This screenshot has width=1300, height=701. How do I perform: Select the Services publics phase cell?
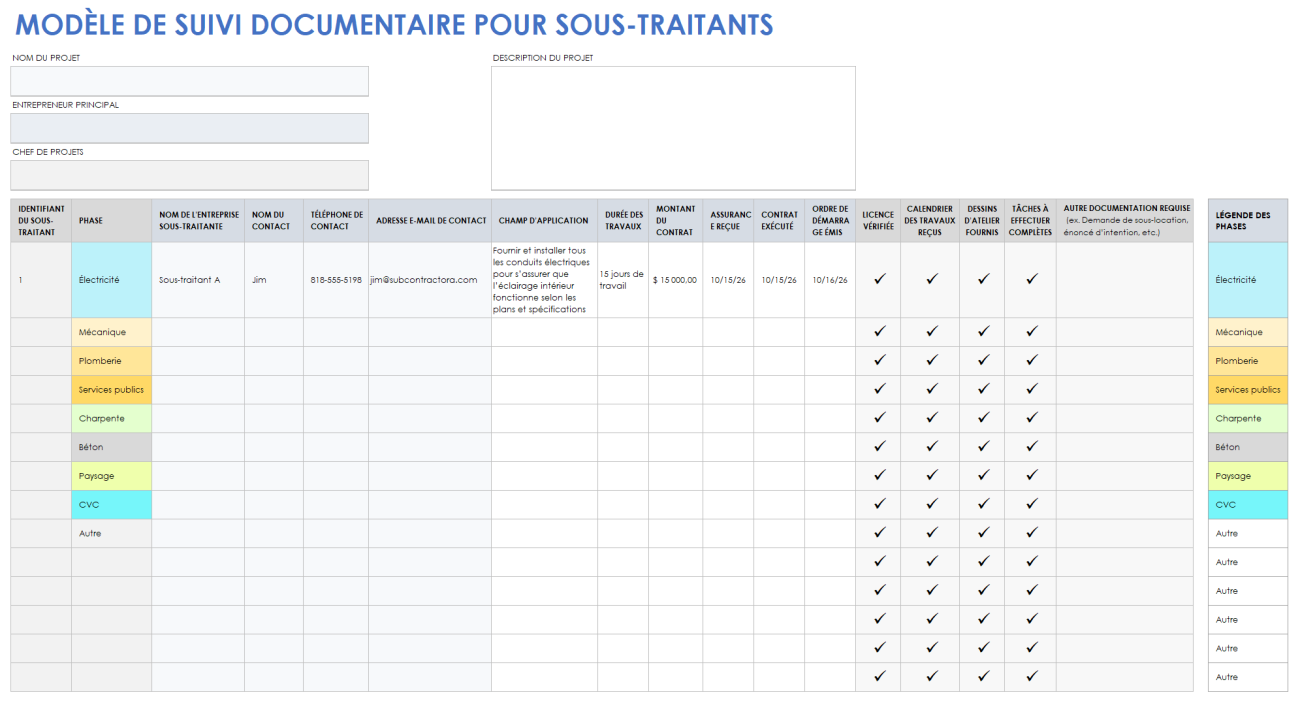110,389
